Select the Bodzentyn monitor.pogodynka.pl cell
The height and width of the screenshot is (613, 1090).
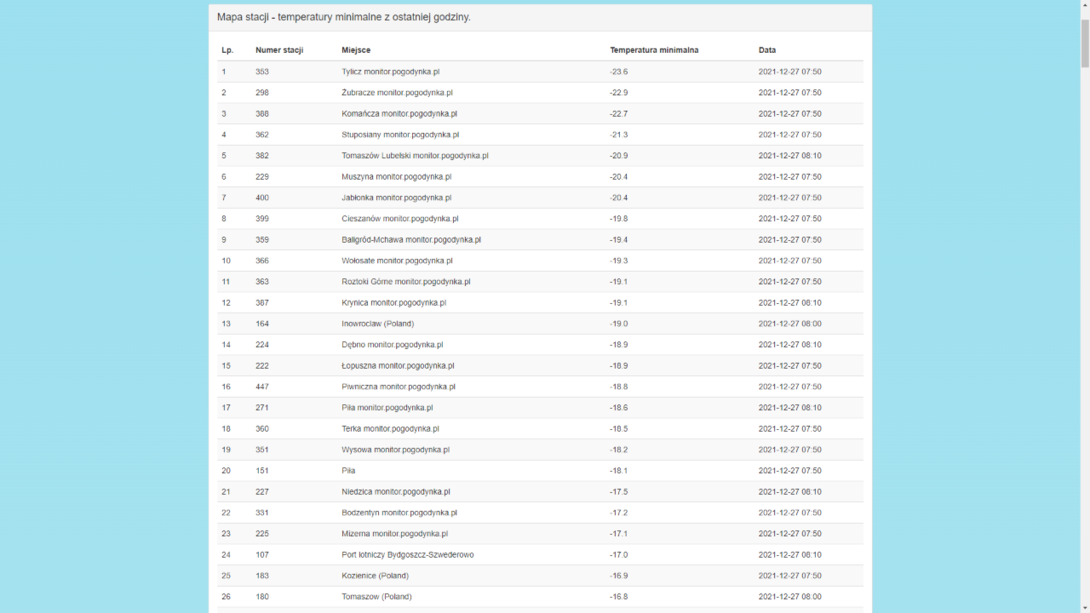[x=399, y=513]
